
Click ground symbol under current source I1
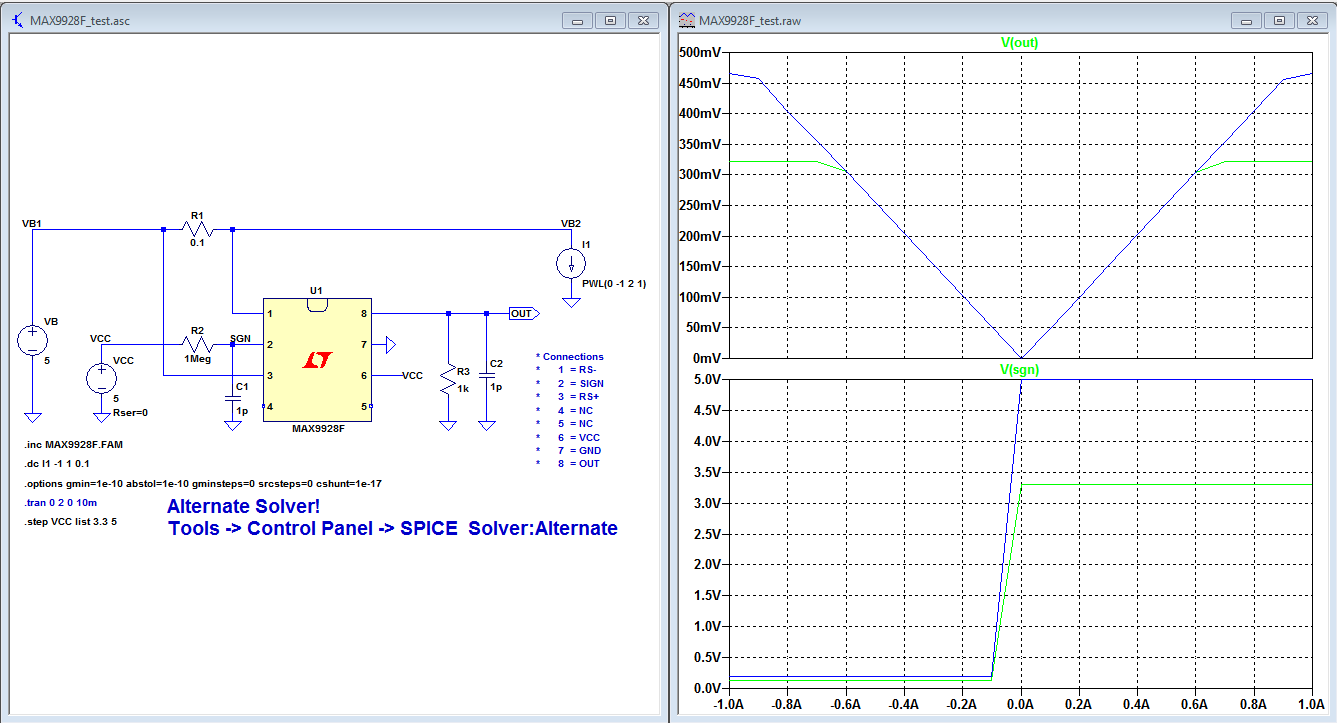pos(571,301)
